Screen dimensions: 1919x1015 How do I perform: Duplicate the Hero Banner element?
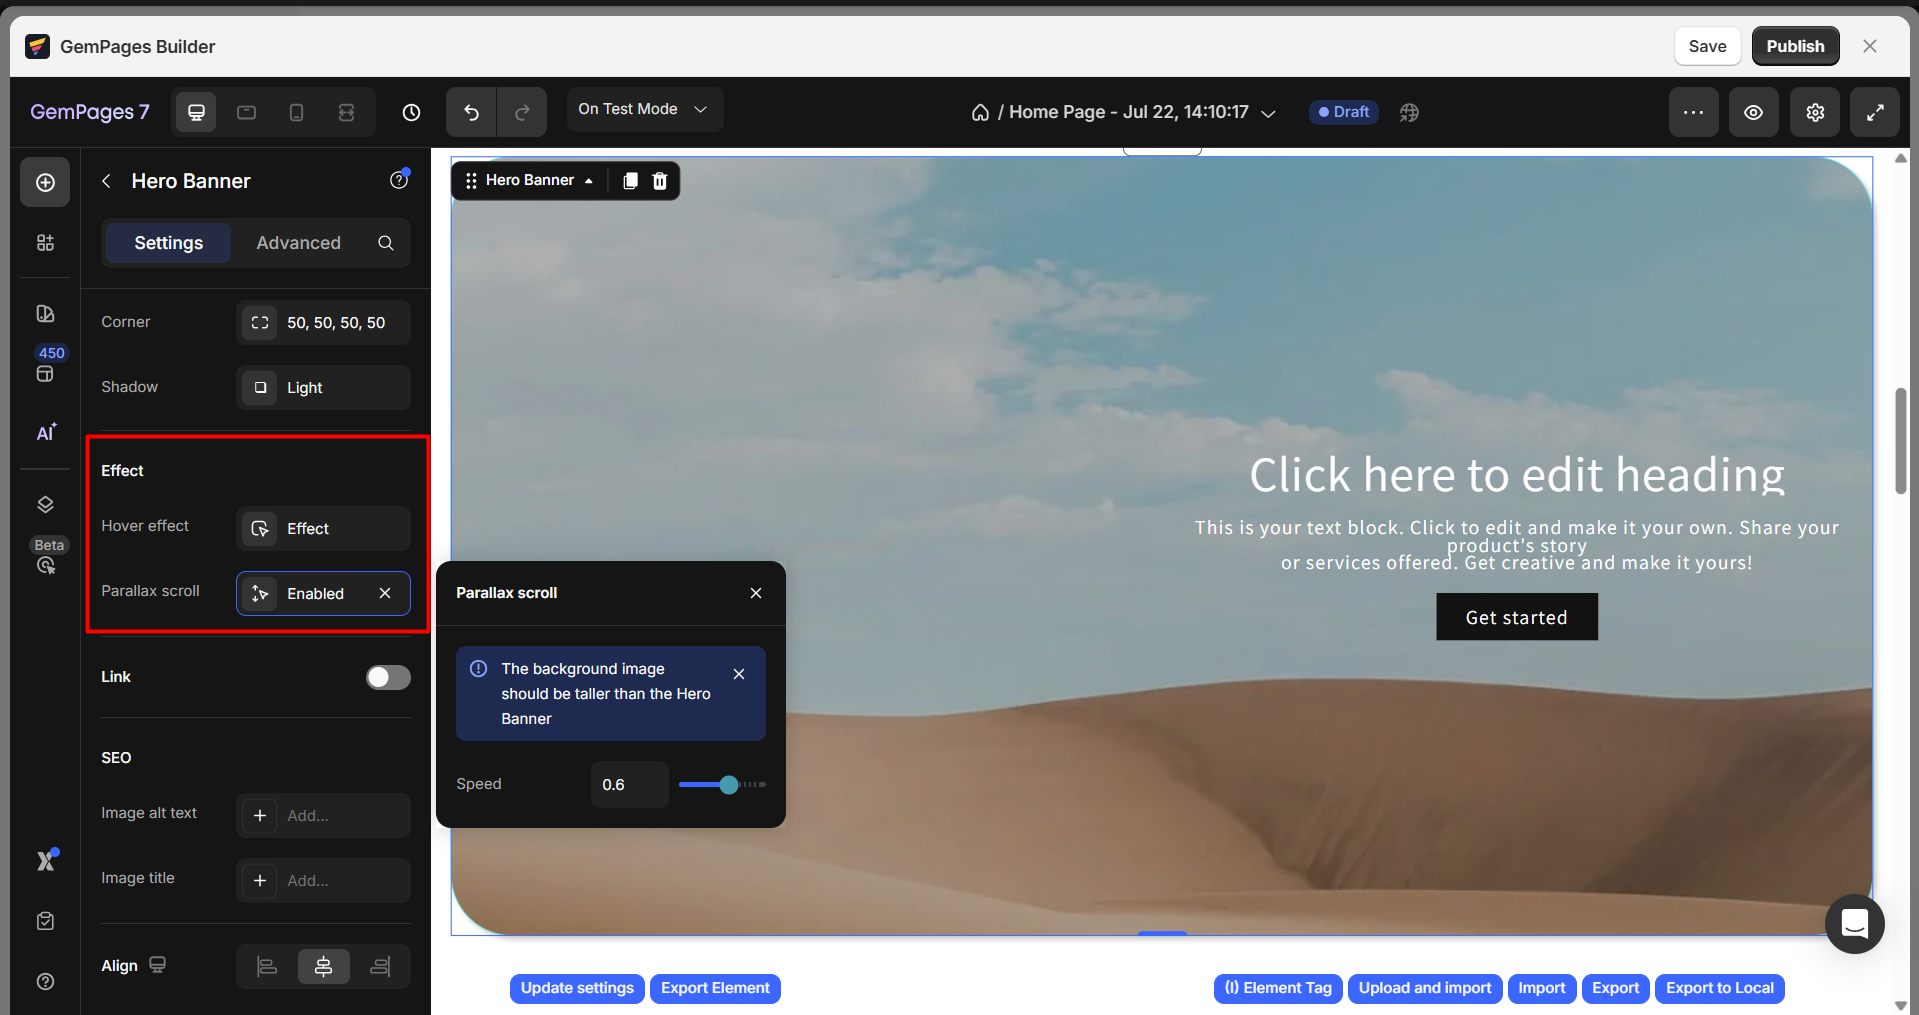point(630,181)
